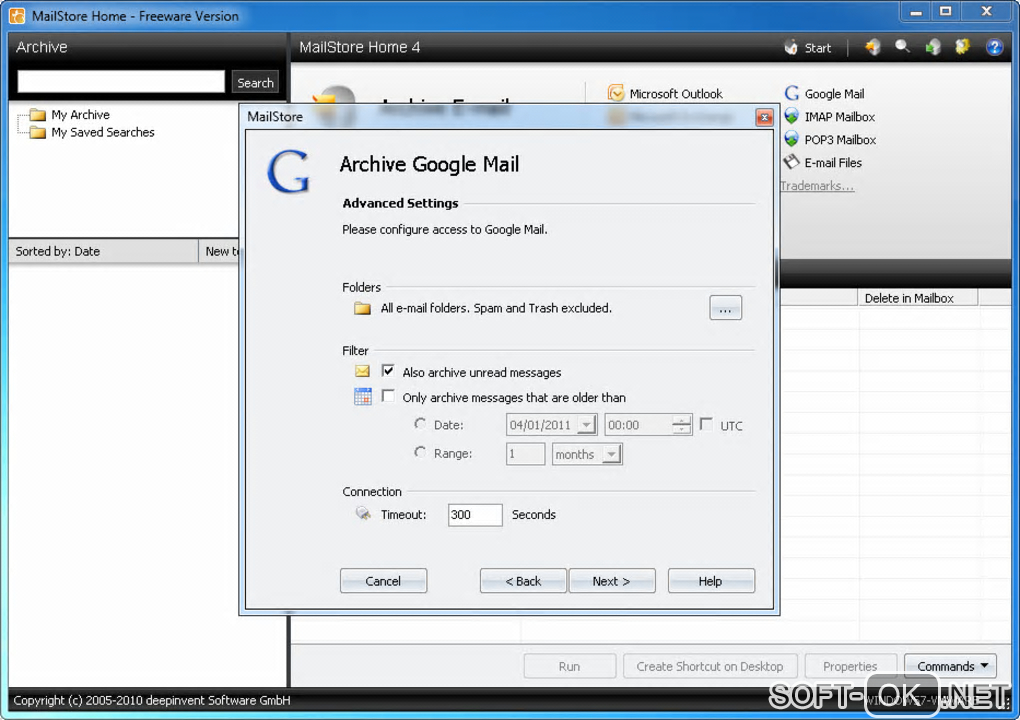The image size is (1020, 720).
Task: Select Google Mail in the sources list
Action: 834,94
